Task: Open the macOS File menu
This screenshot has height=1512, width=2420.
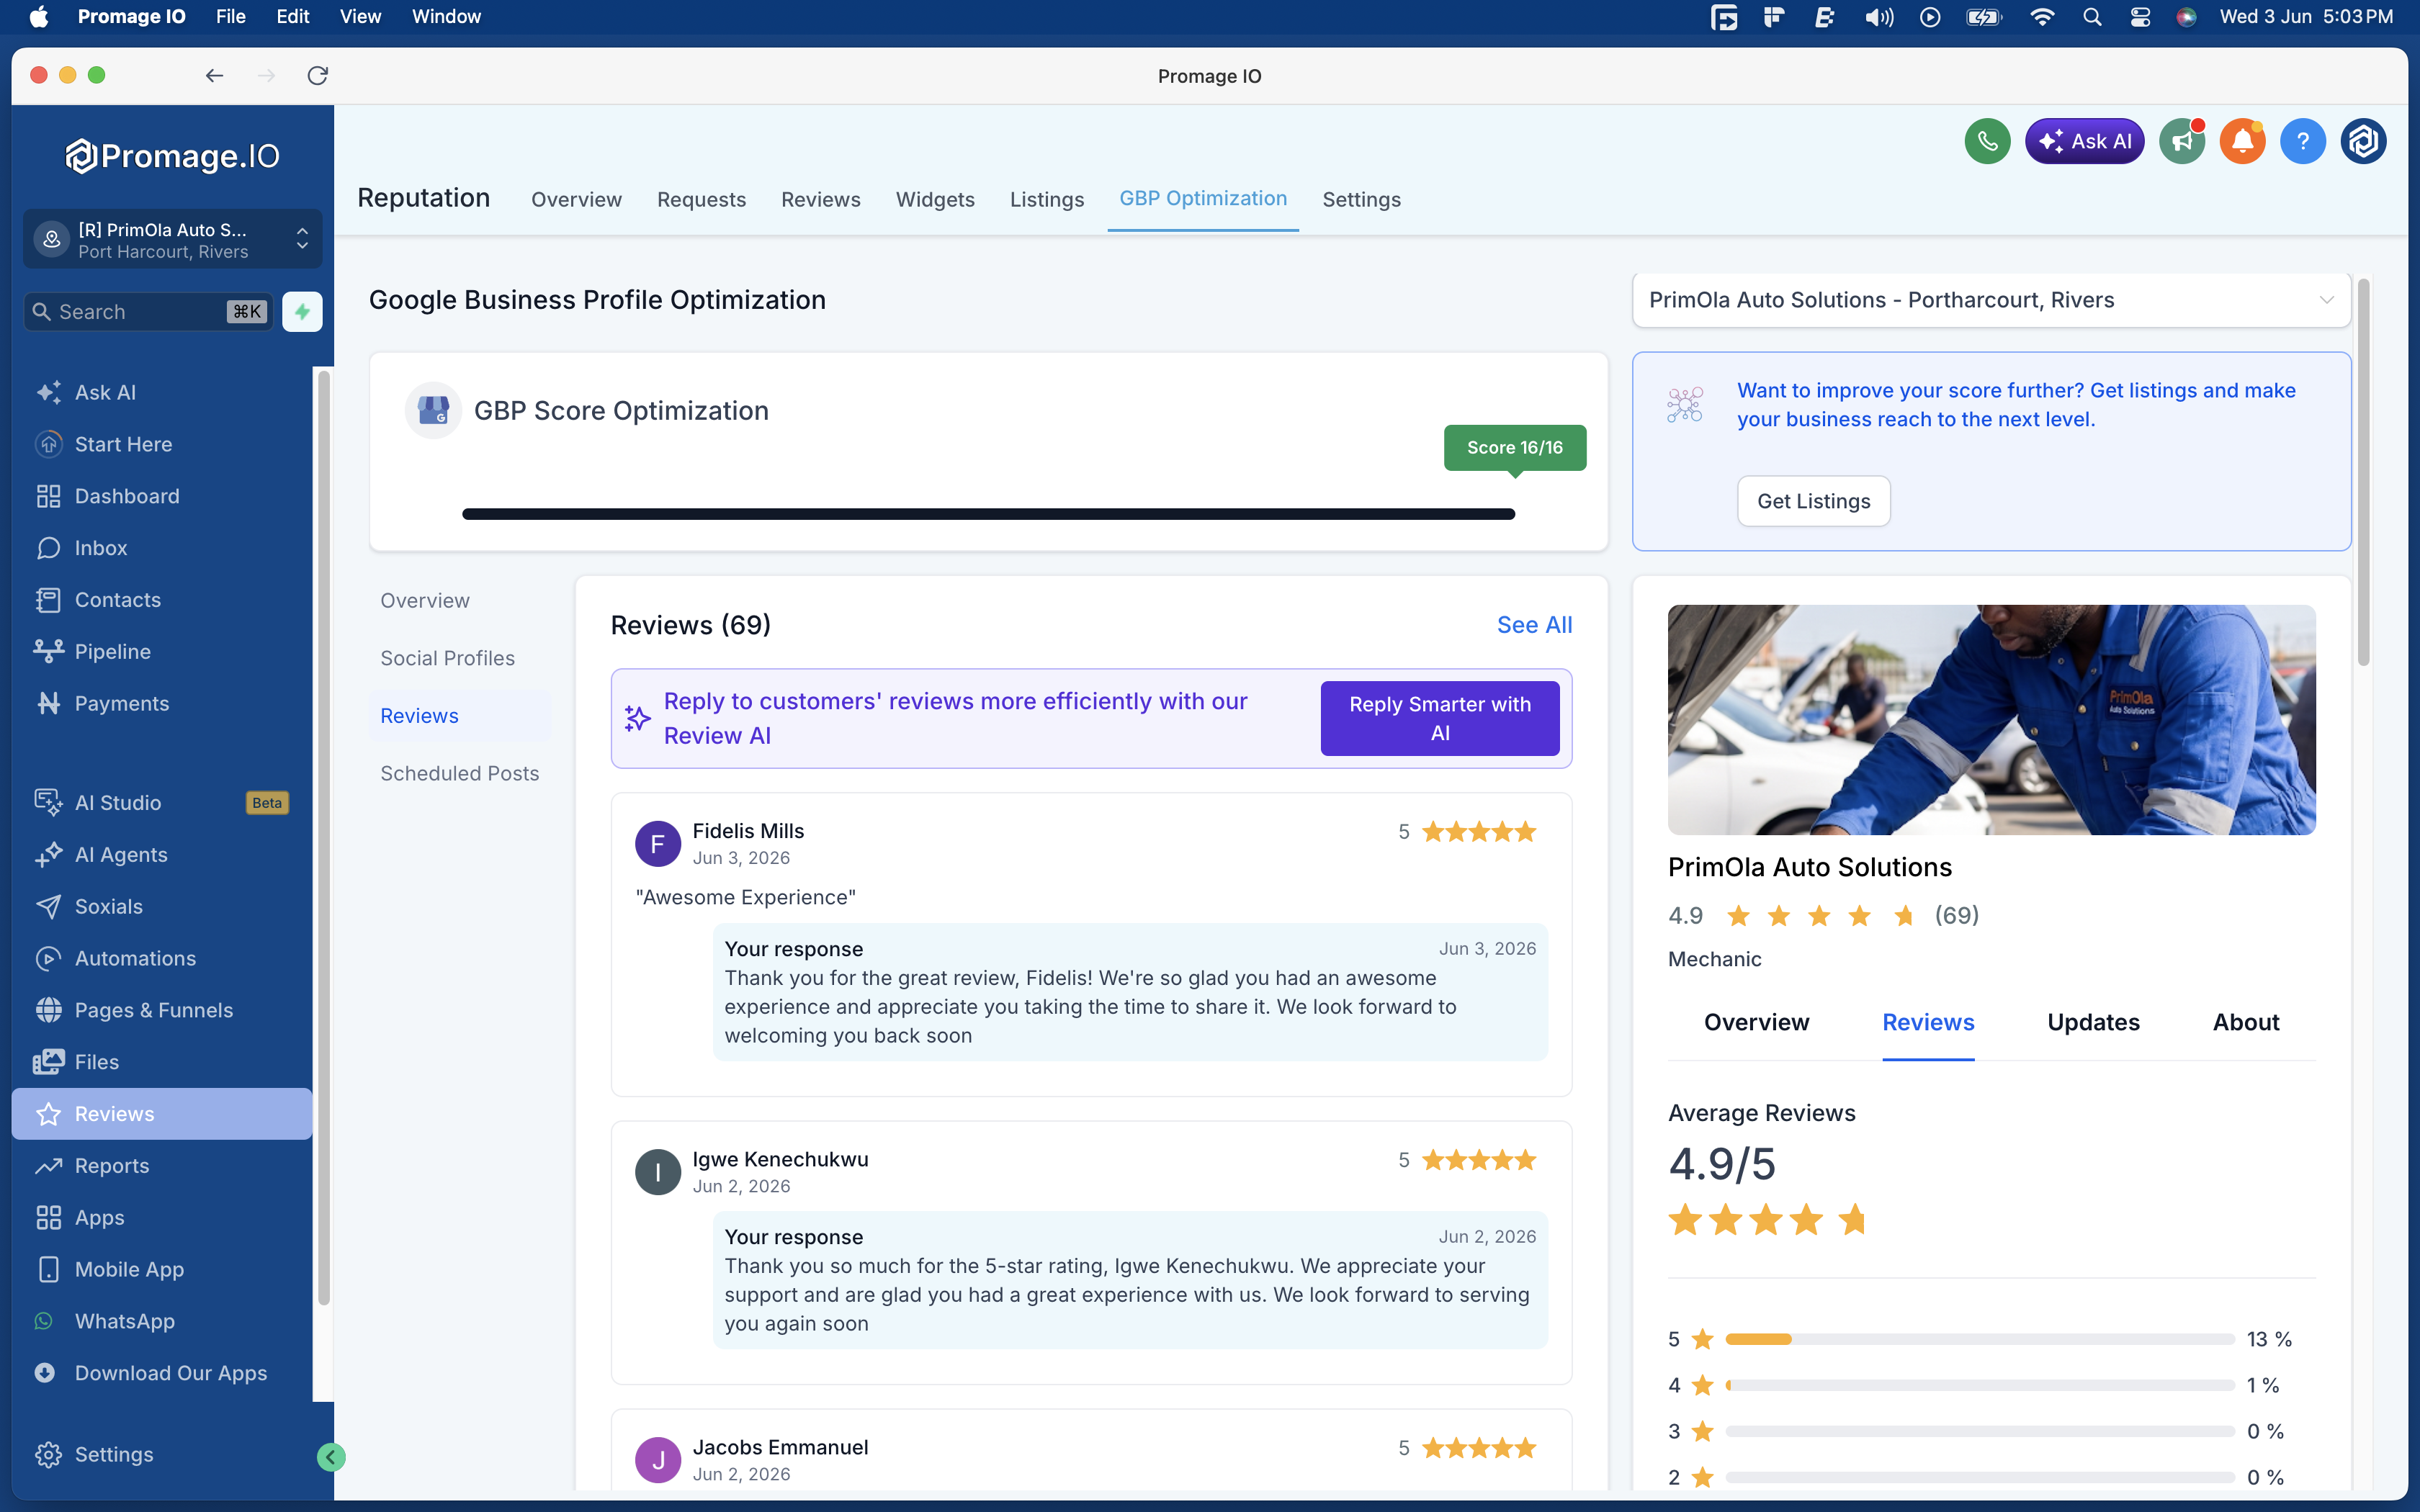Action: point(230,16)
